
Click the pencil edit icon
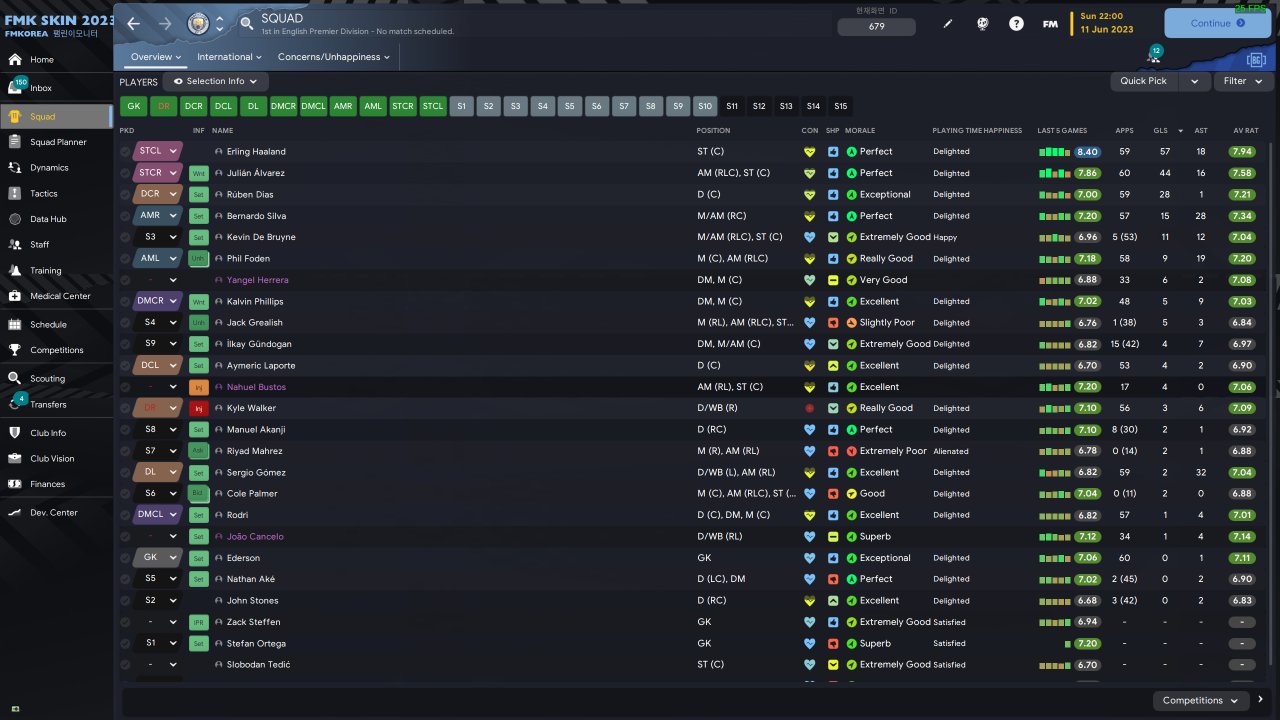point(949,23)
